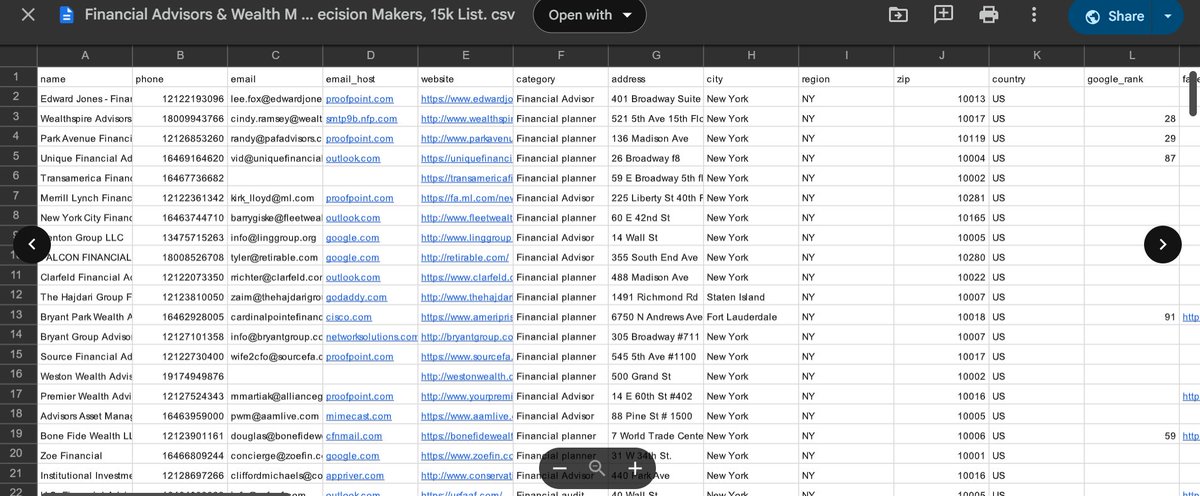The height and width of the screenshot is (496, 1200).
Task: Click address cell '14 Wall St'
Action: pyautogui.click(x=655, y=238)
